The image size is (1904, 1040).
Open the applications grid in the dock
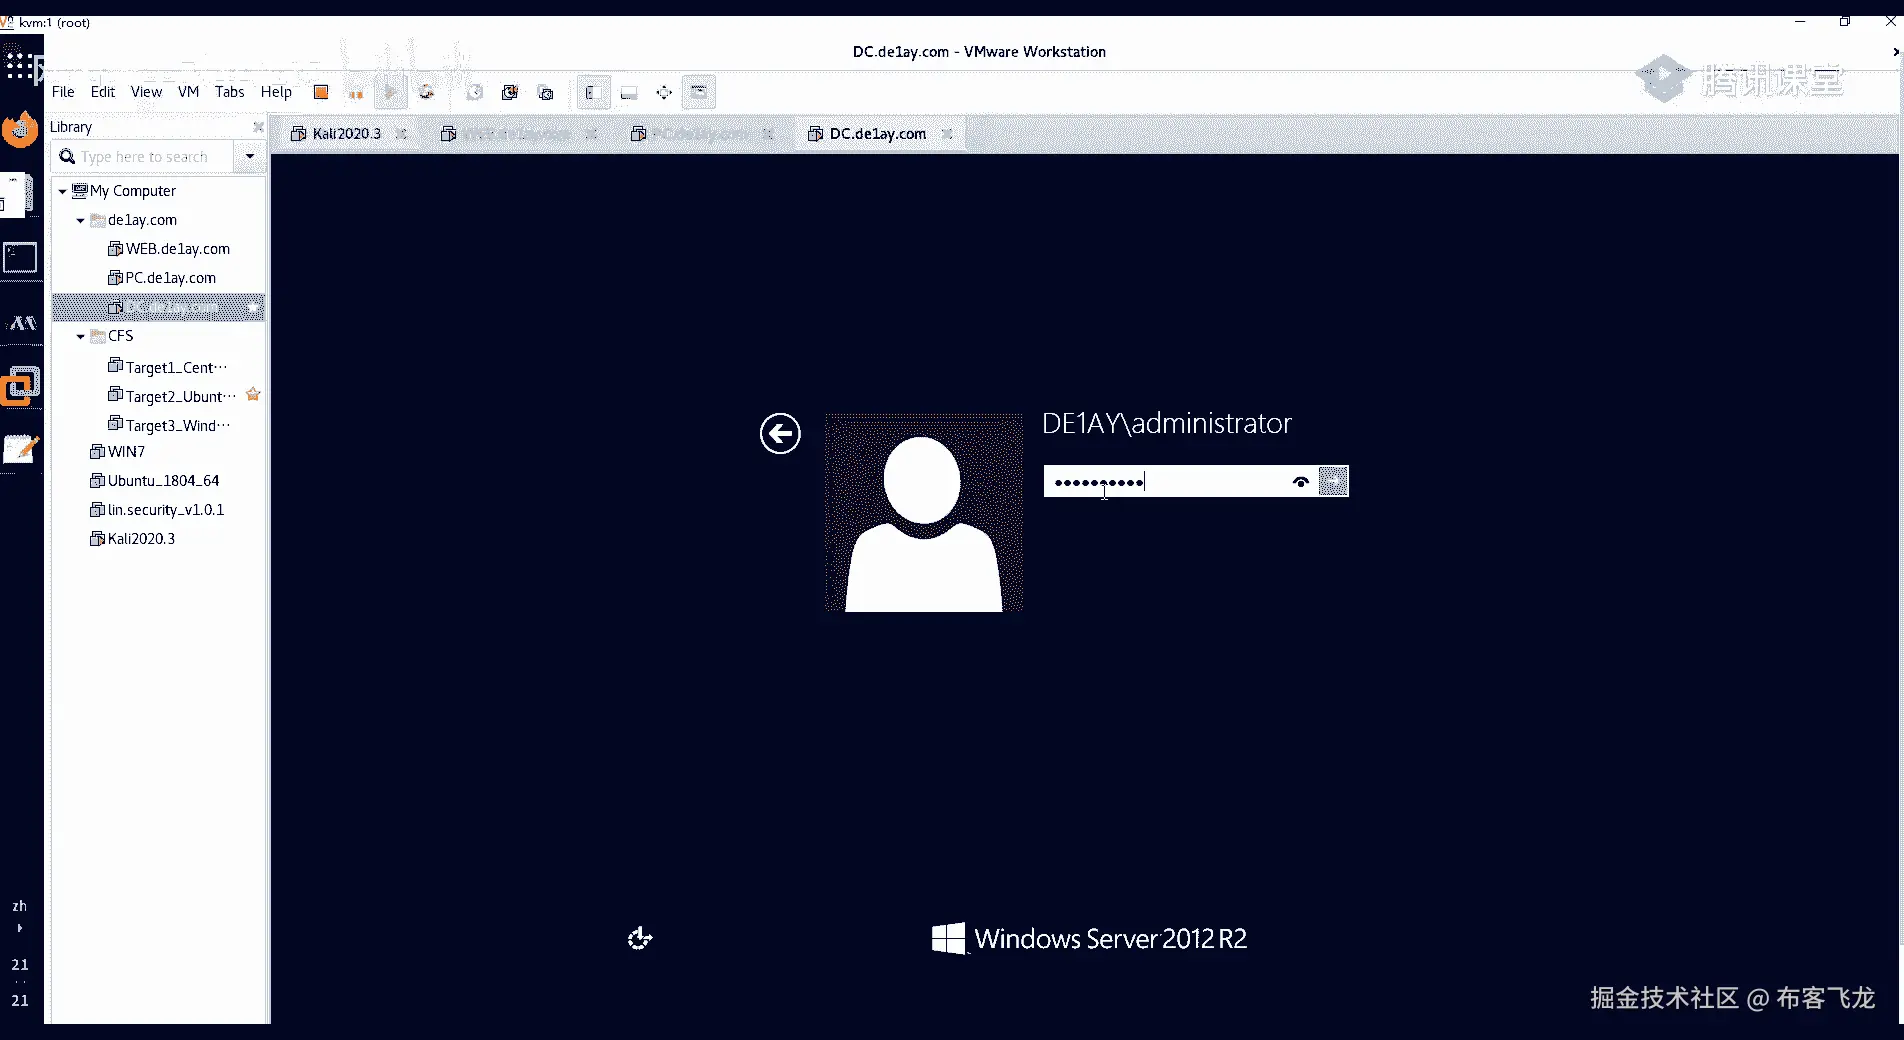coord(19,66)
